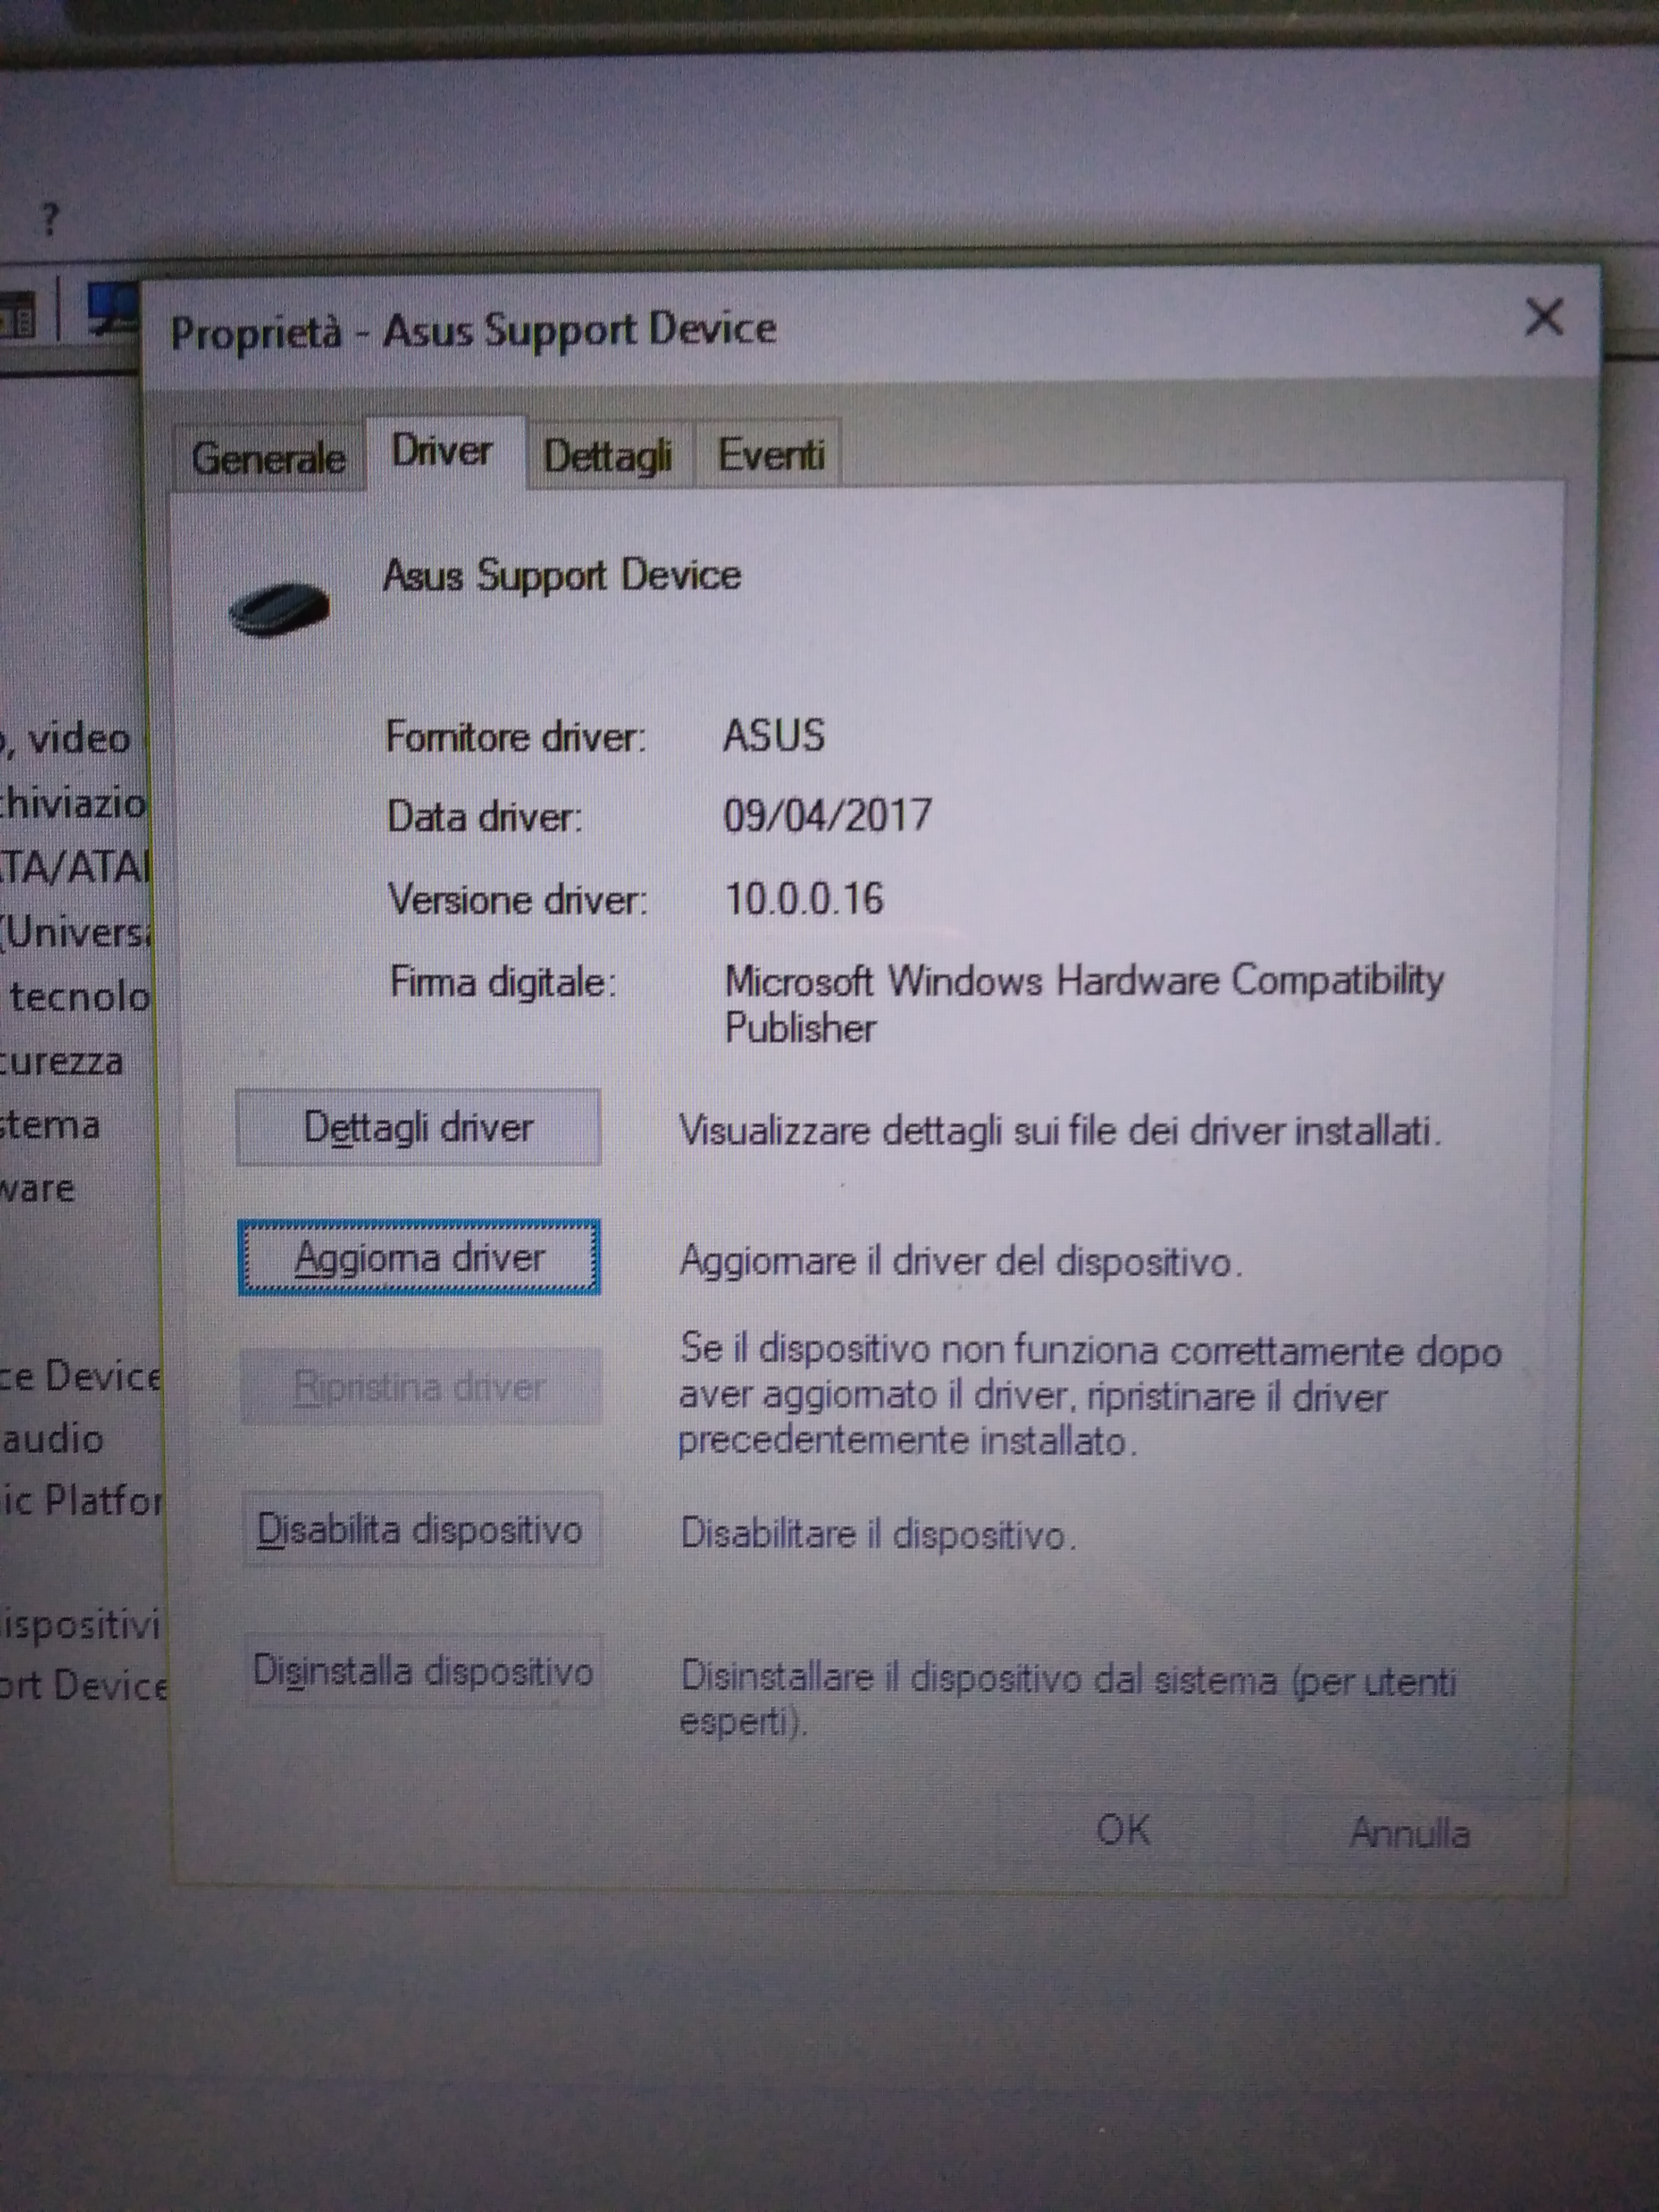Open the ? help menu in background window
1659x2212 pixels.
tap(50, 218)
